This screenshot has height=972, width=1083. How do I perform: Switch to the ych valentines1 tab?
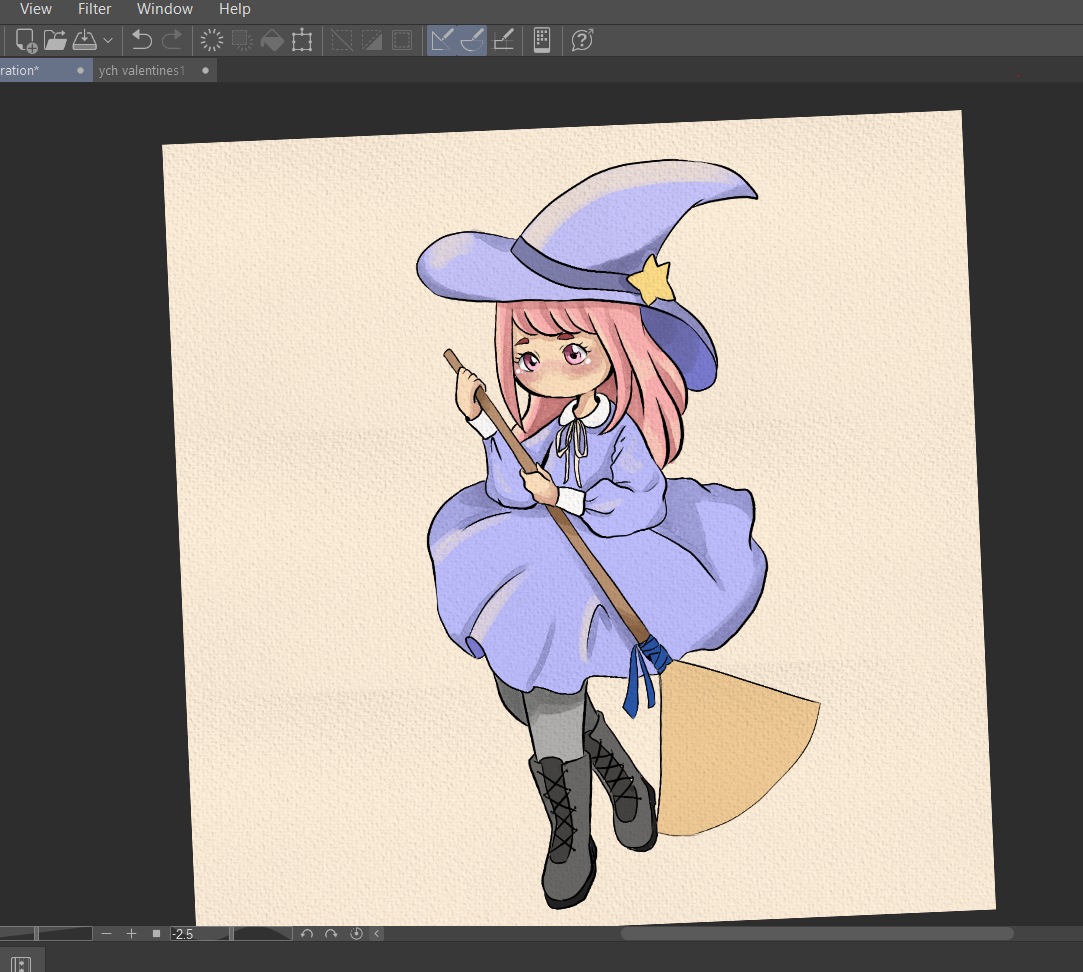[x=142, y=71]
